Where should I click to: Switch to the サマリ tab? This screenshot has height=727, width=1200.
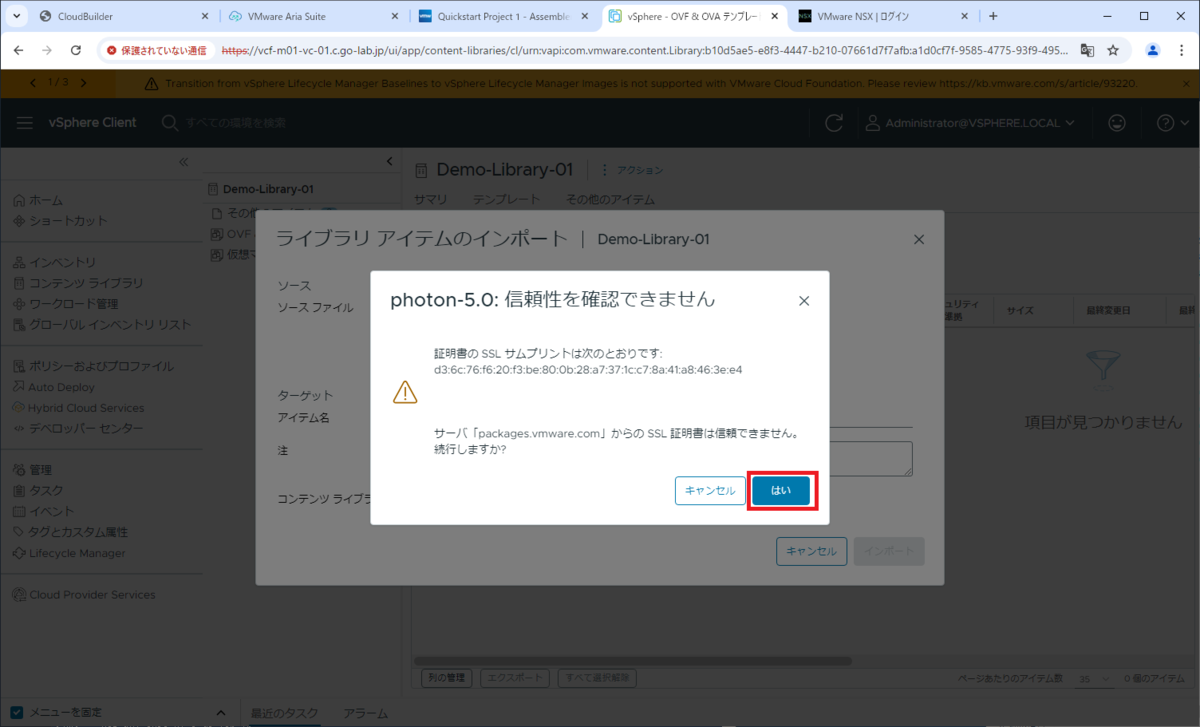430,199
